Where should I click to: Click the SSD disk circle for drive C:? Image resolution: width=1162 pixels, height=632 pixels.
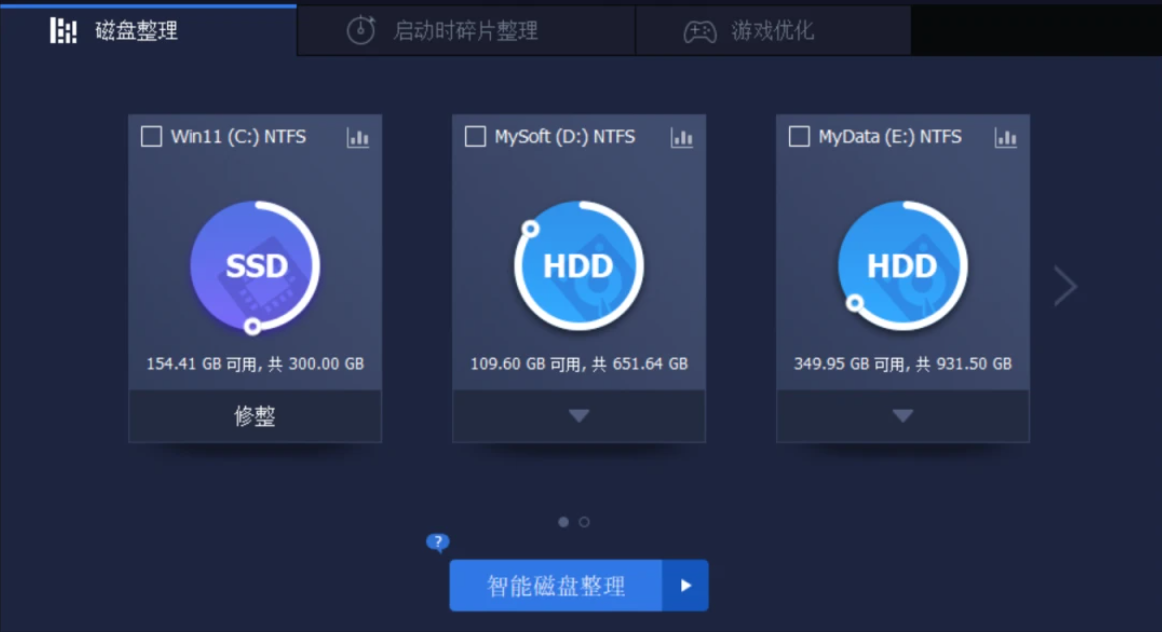pyautogui.click(x=255, y=267)
